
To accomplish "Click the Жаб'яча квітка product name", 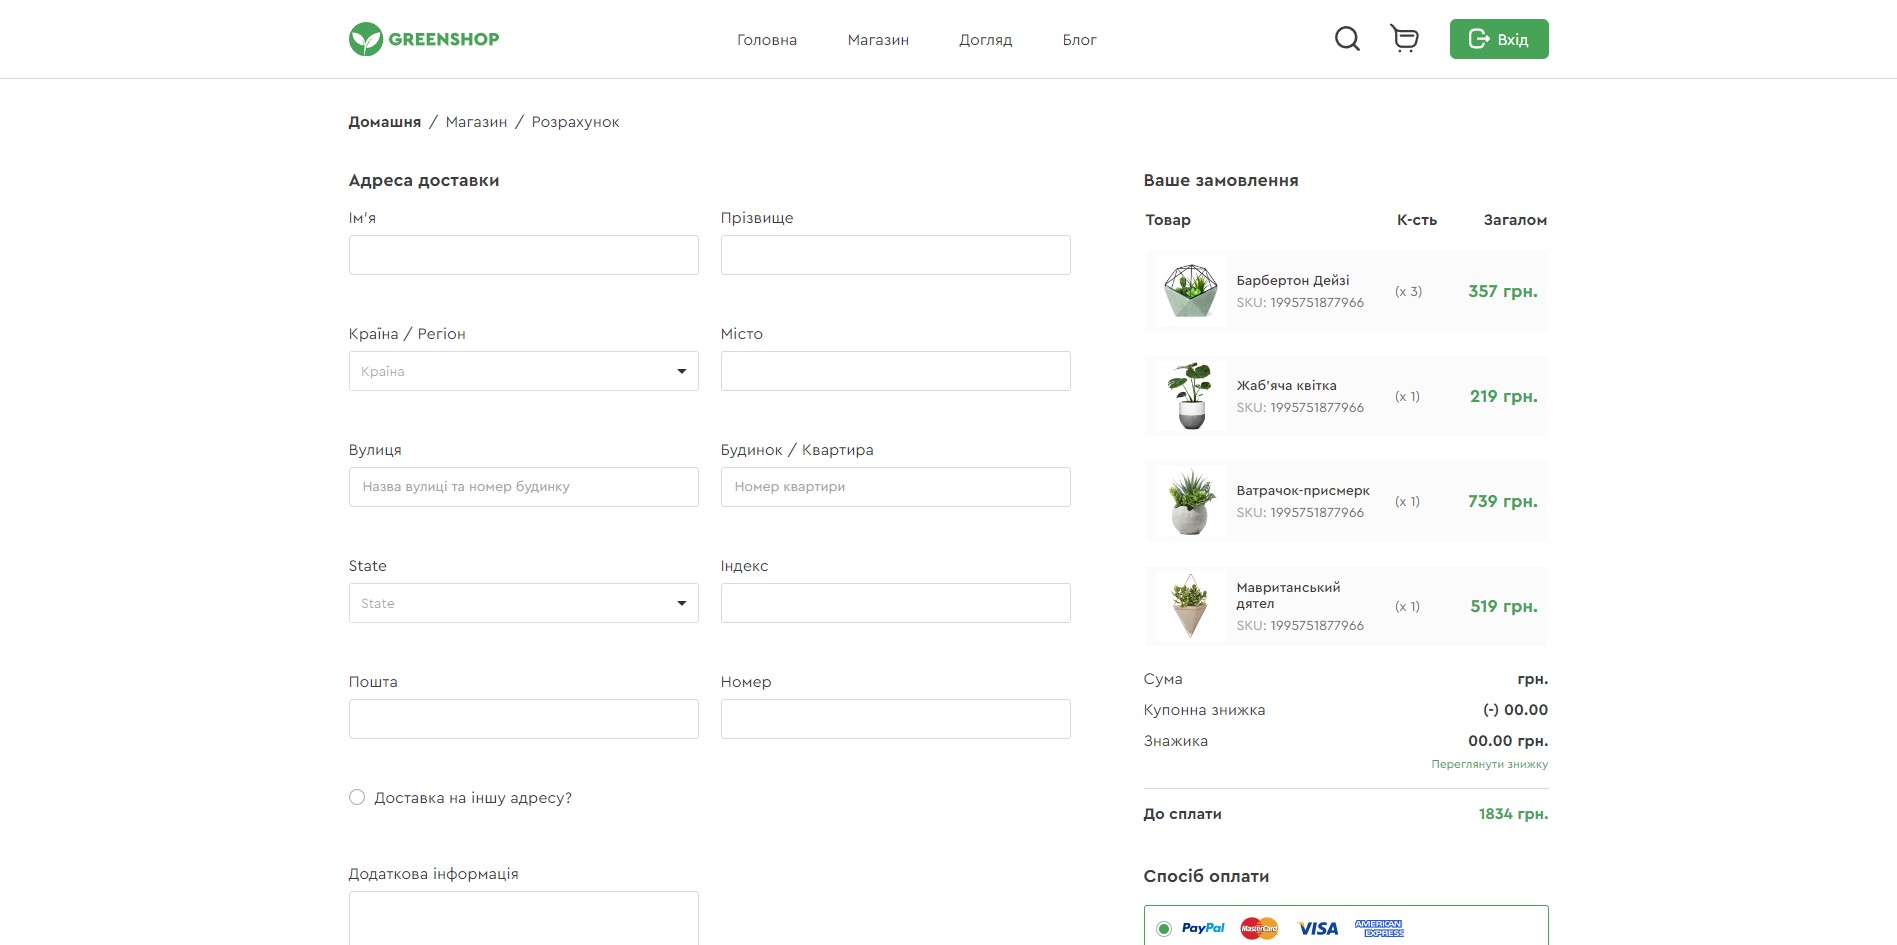I will [x=1286, y=385].
